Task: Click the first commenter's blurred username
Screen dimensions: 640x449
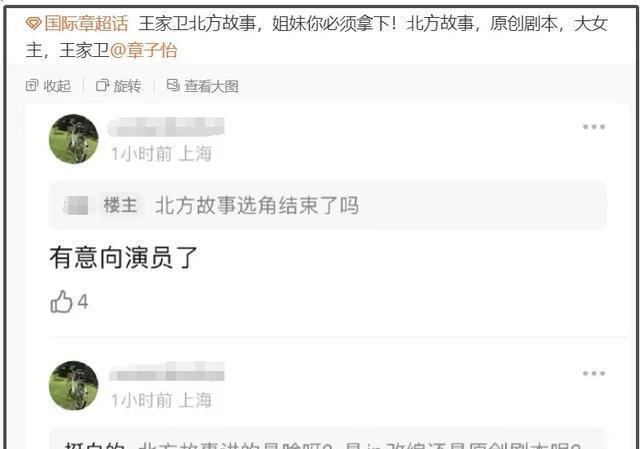Action: pos(166,127)
